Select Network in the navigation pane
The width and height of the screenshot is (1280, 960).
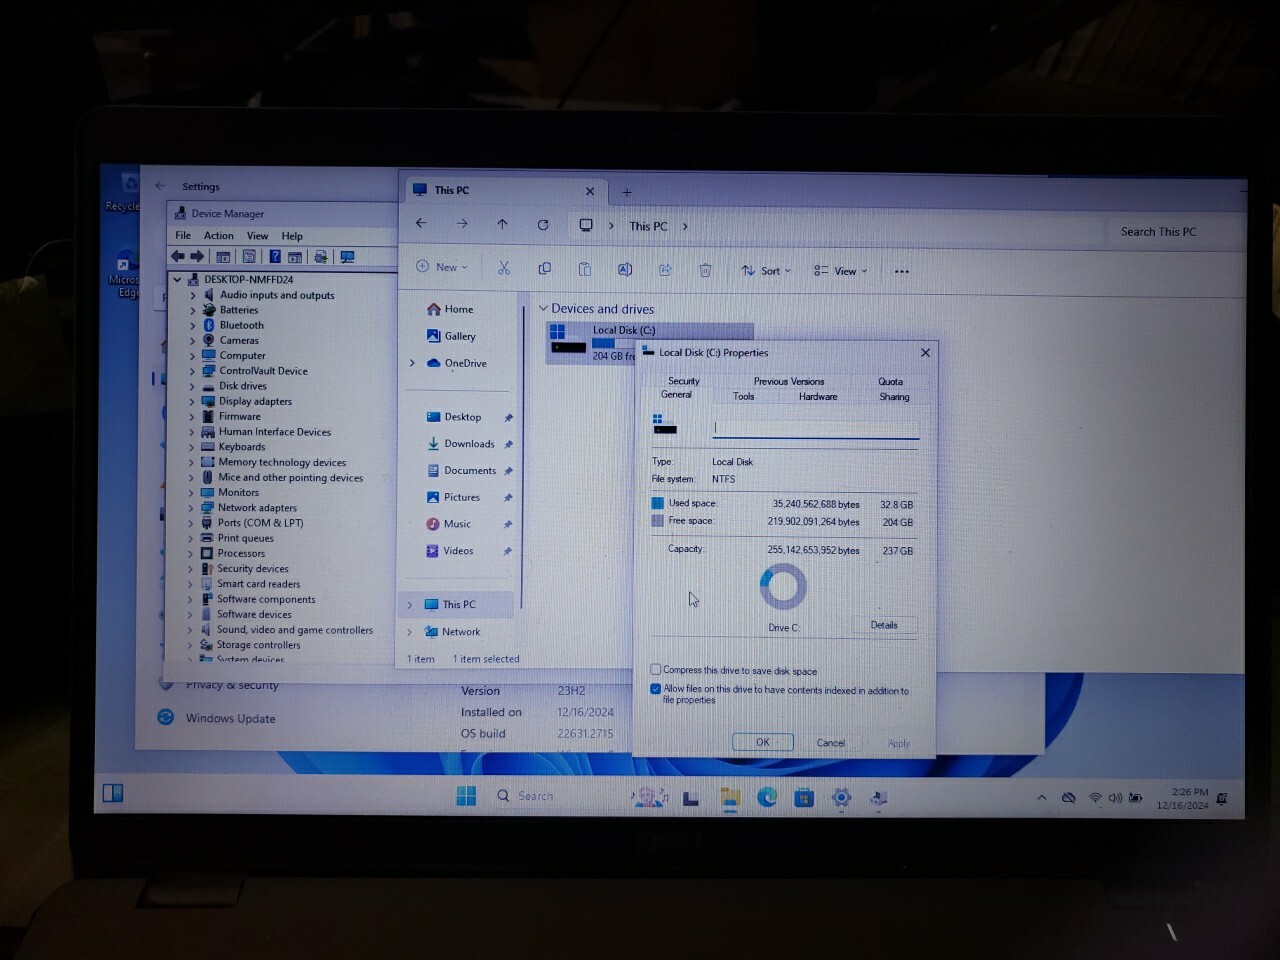[x=461, y=632]
